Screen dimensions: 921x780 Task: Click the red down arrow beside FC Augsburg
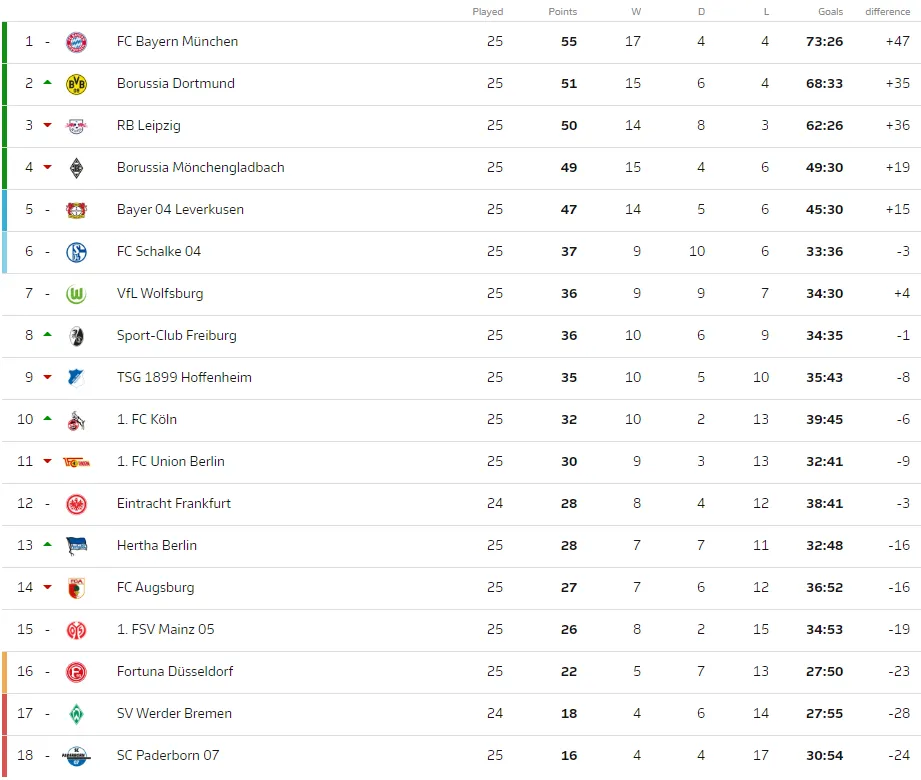48,587
